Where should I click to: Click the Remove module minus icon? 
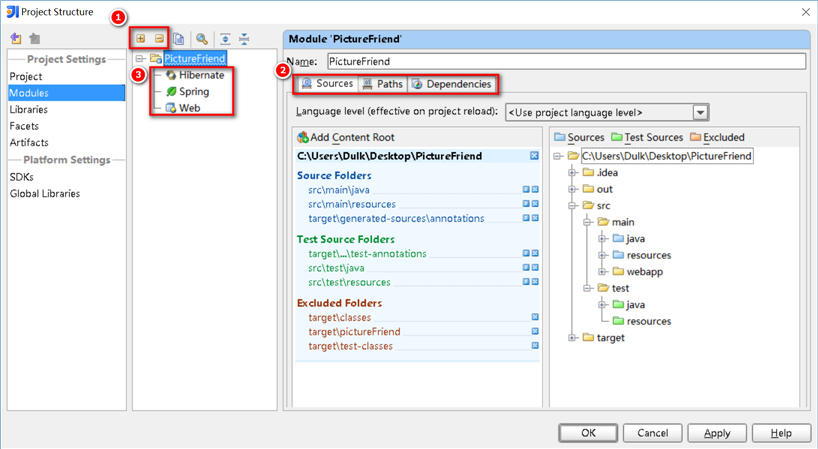tap(159, 39)
